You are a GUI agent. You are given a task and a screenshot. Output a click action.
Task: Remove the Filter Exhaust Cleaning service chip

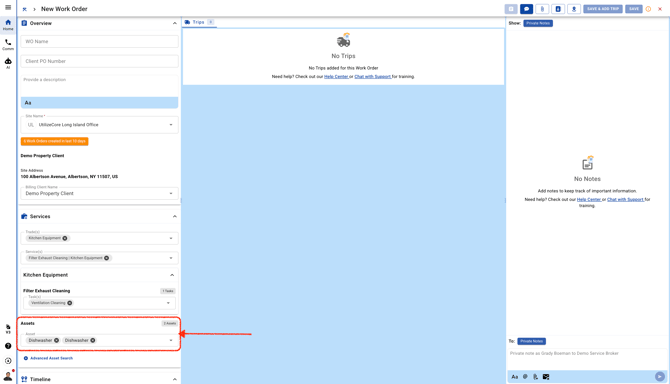tap(106, 258)
